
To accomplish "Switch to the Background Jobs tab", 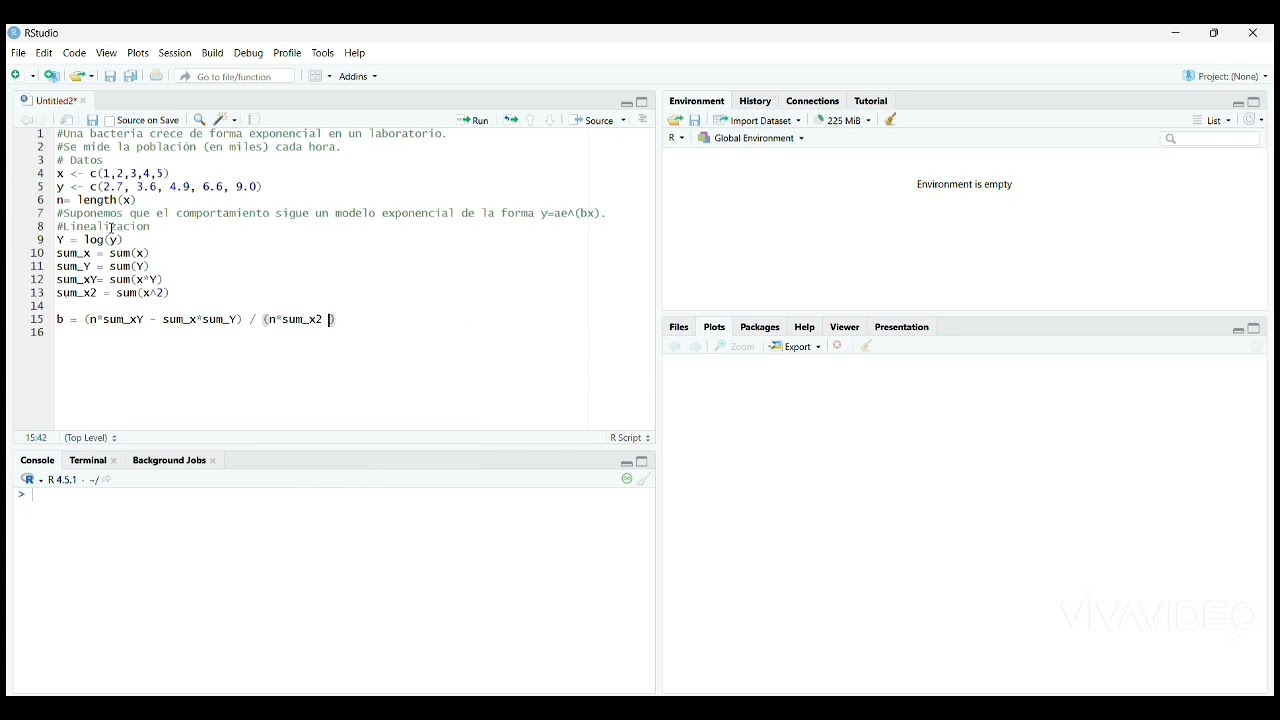I will click(169, 461).
